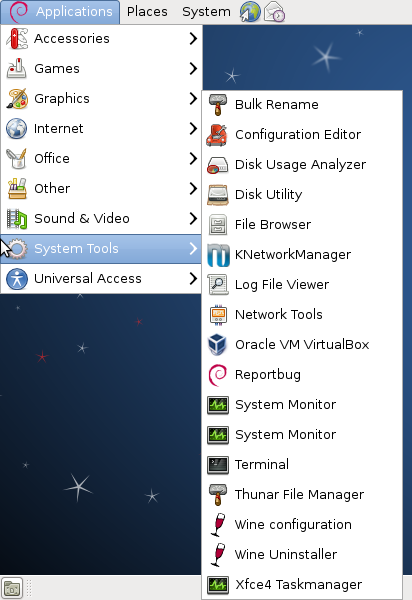Image resolution: width=412 pixels, height=600 pixels.
Task: Click the Sound & Video film-note icon
Action: 17,218
